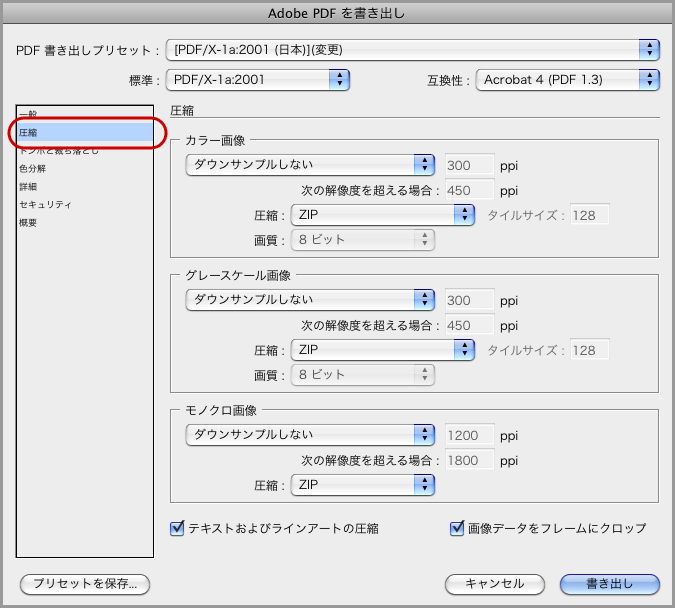Select 詳細 in the category list

coord(85,186)
